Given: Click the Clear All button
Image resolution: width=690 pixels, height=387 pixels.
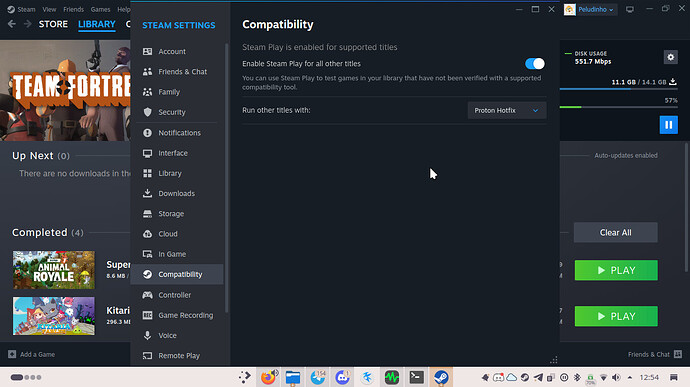Looking at the screenshot, I should [615, 232].
